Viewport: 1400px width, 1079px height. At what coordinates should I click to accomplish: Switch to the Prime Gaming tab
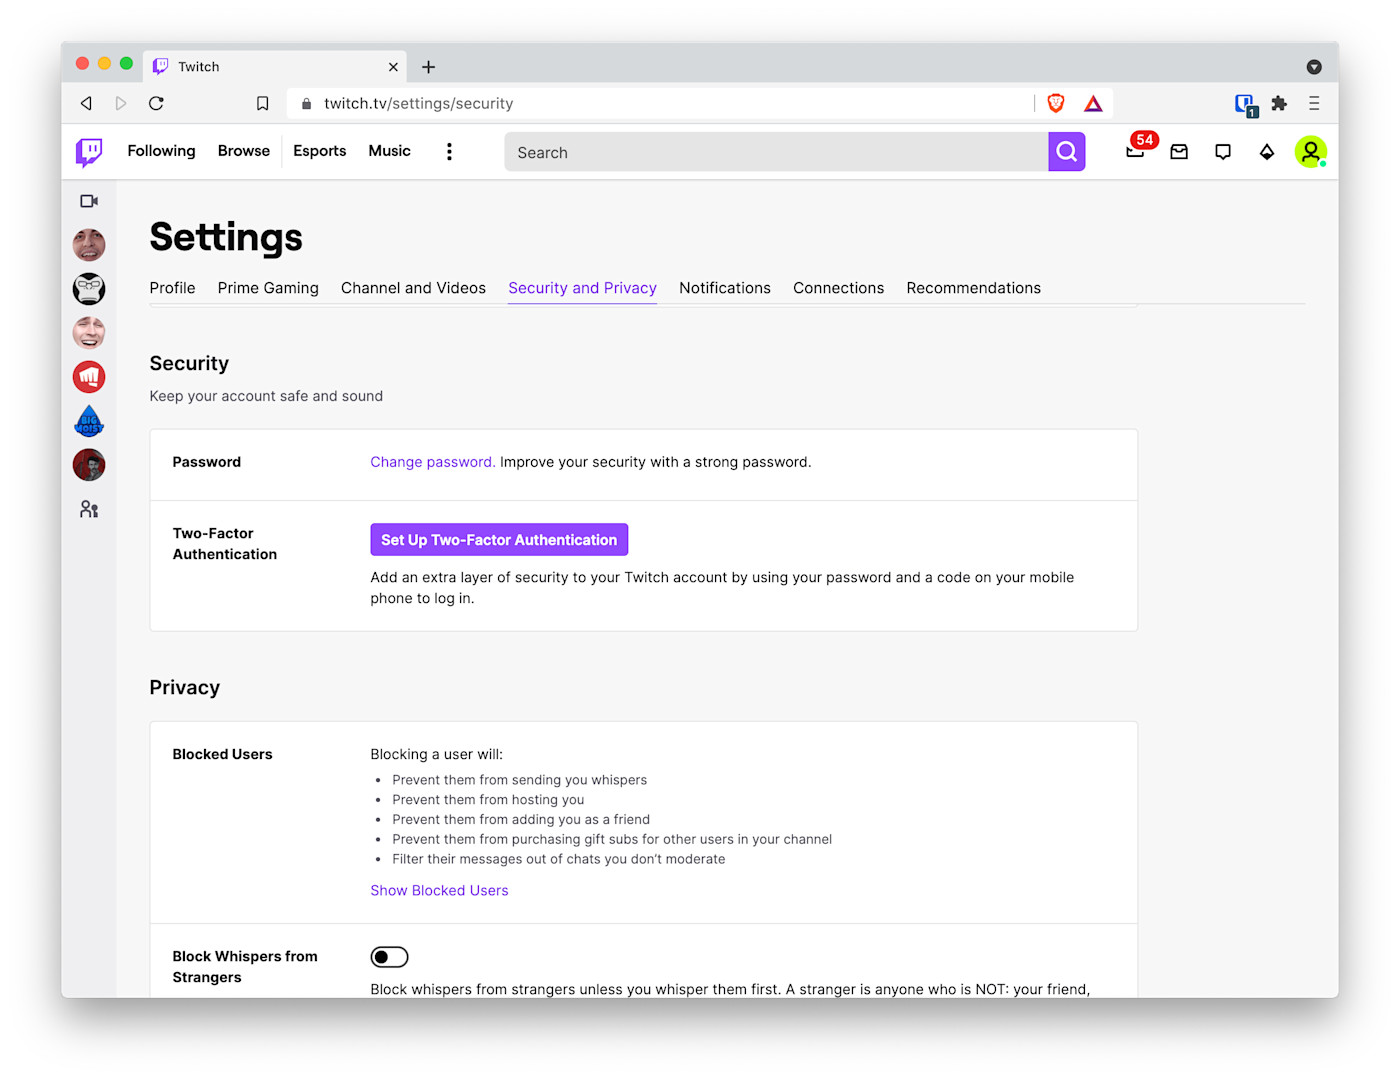[267, 288]
